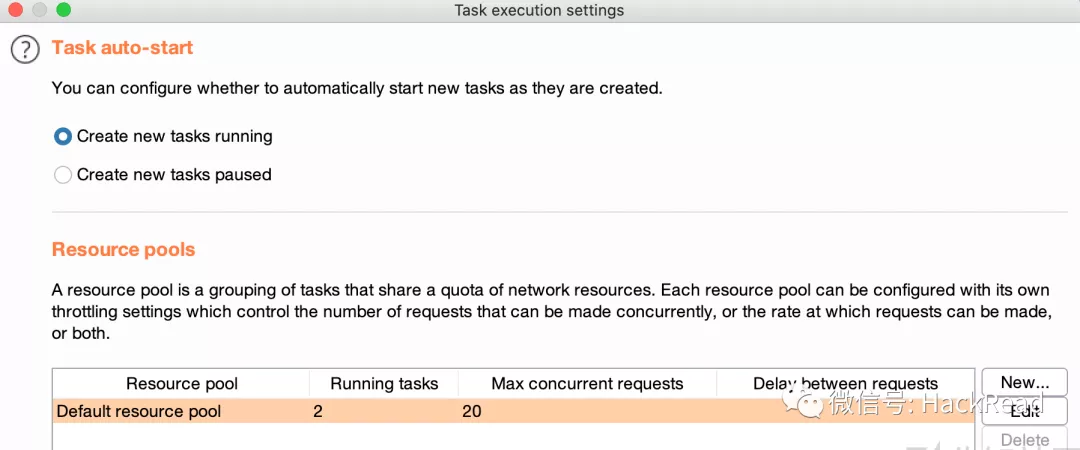Click the 'Resource pools' section heading
1080x450 pixels.
click(123, 250)
